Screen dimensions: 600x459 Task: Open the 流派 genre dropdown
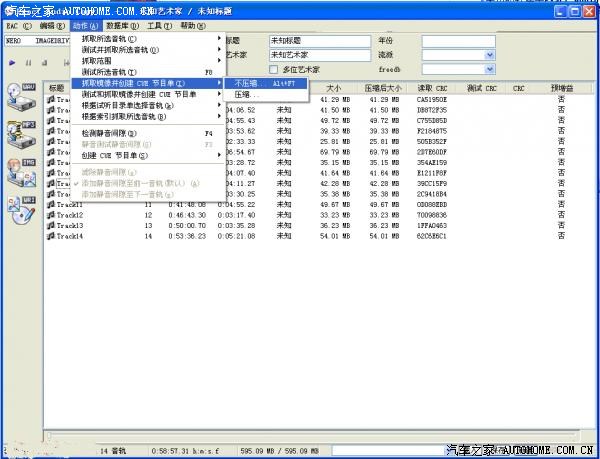tap(489, 55)
